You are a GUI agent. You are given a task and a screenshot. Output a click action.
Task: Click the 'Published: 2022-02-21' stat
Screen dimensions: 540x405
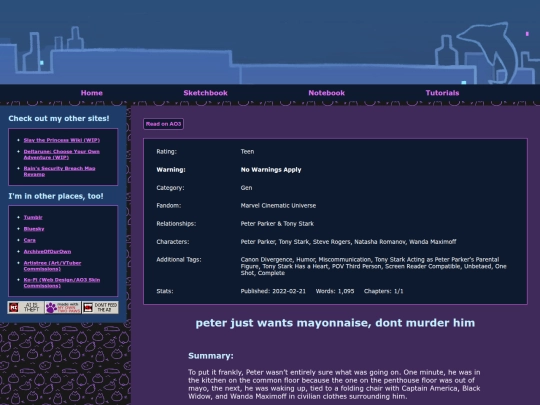click(273, 291)
